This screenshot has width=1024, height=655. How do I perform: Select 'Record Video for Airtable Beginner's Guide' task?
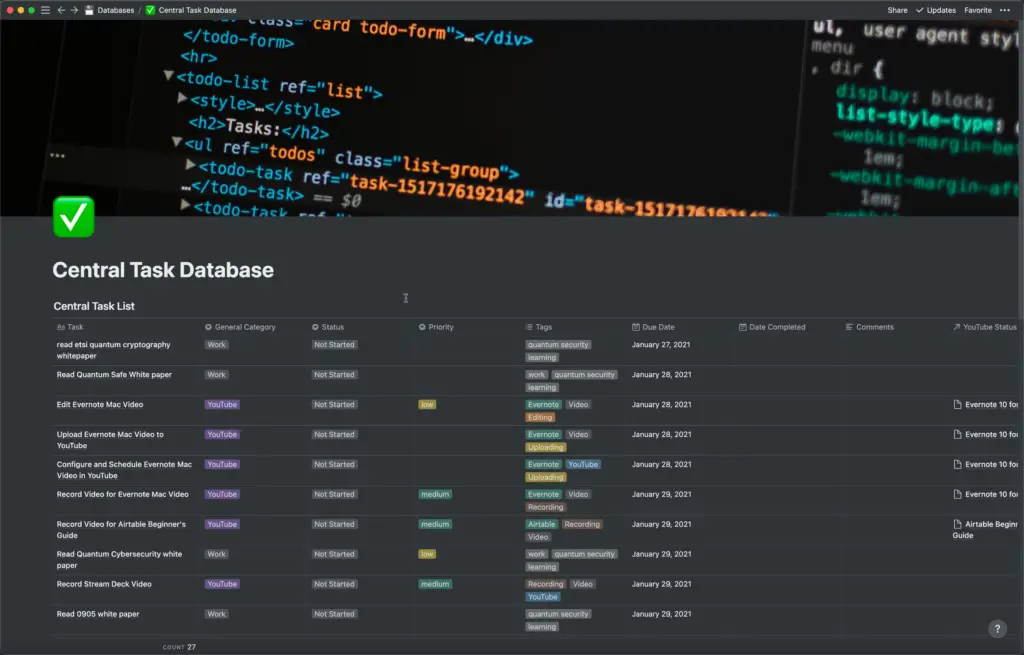pyautogui.click(x=121, y=530)
